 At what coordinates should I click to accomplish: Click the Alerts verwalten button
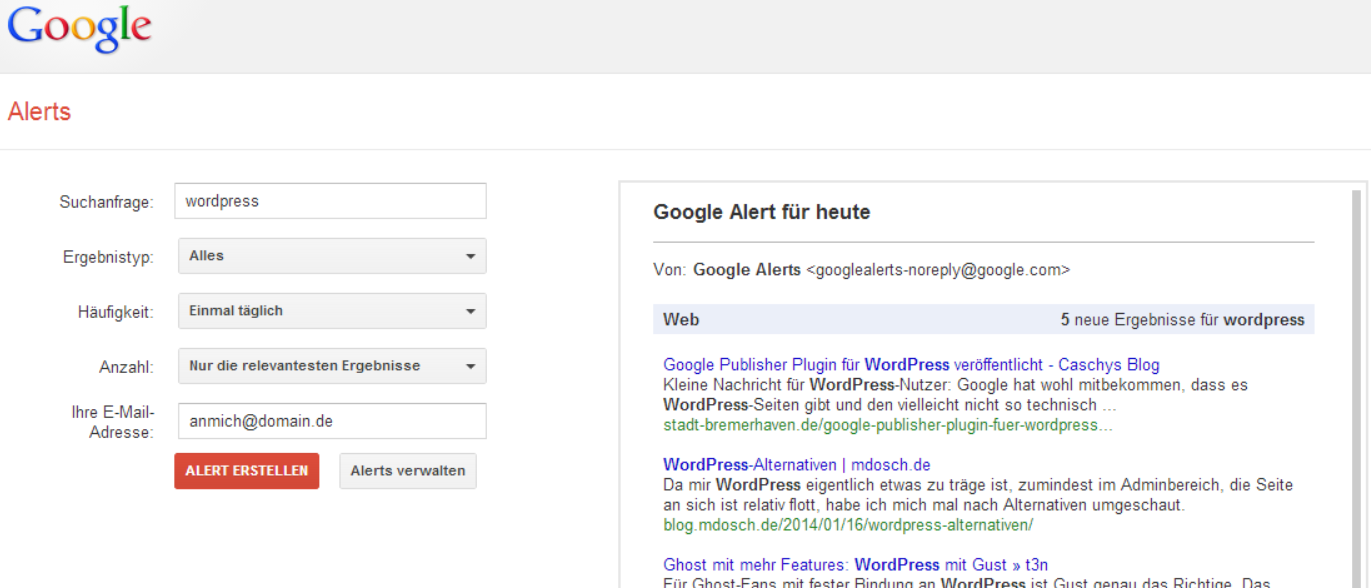408,471
